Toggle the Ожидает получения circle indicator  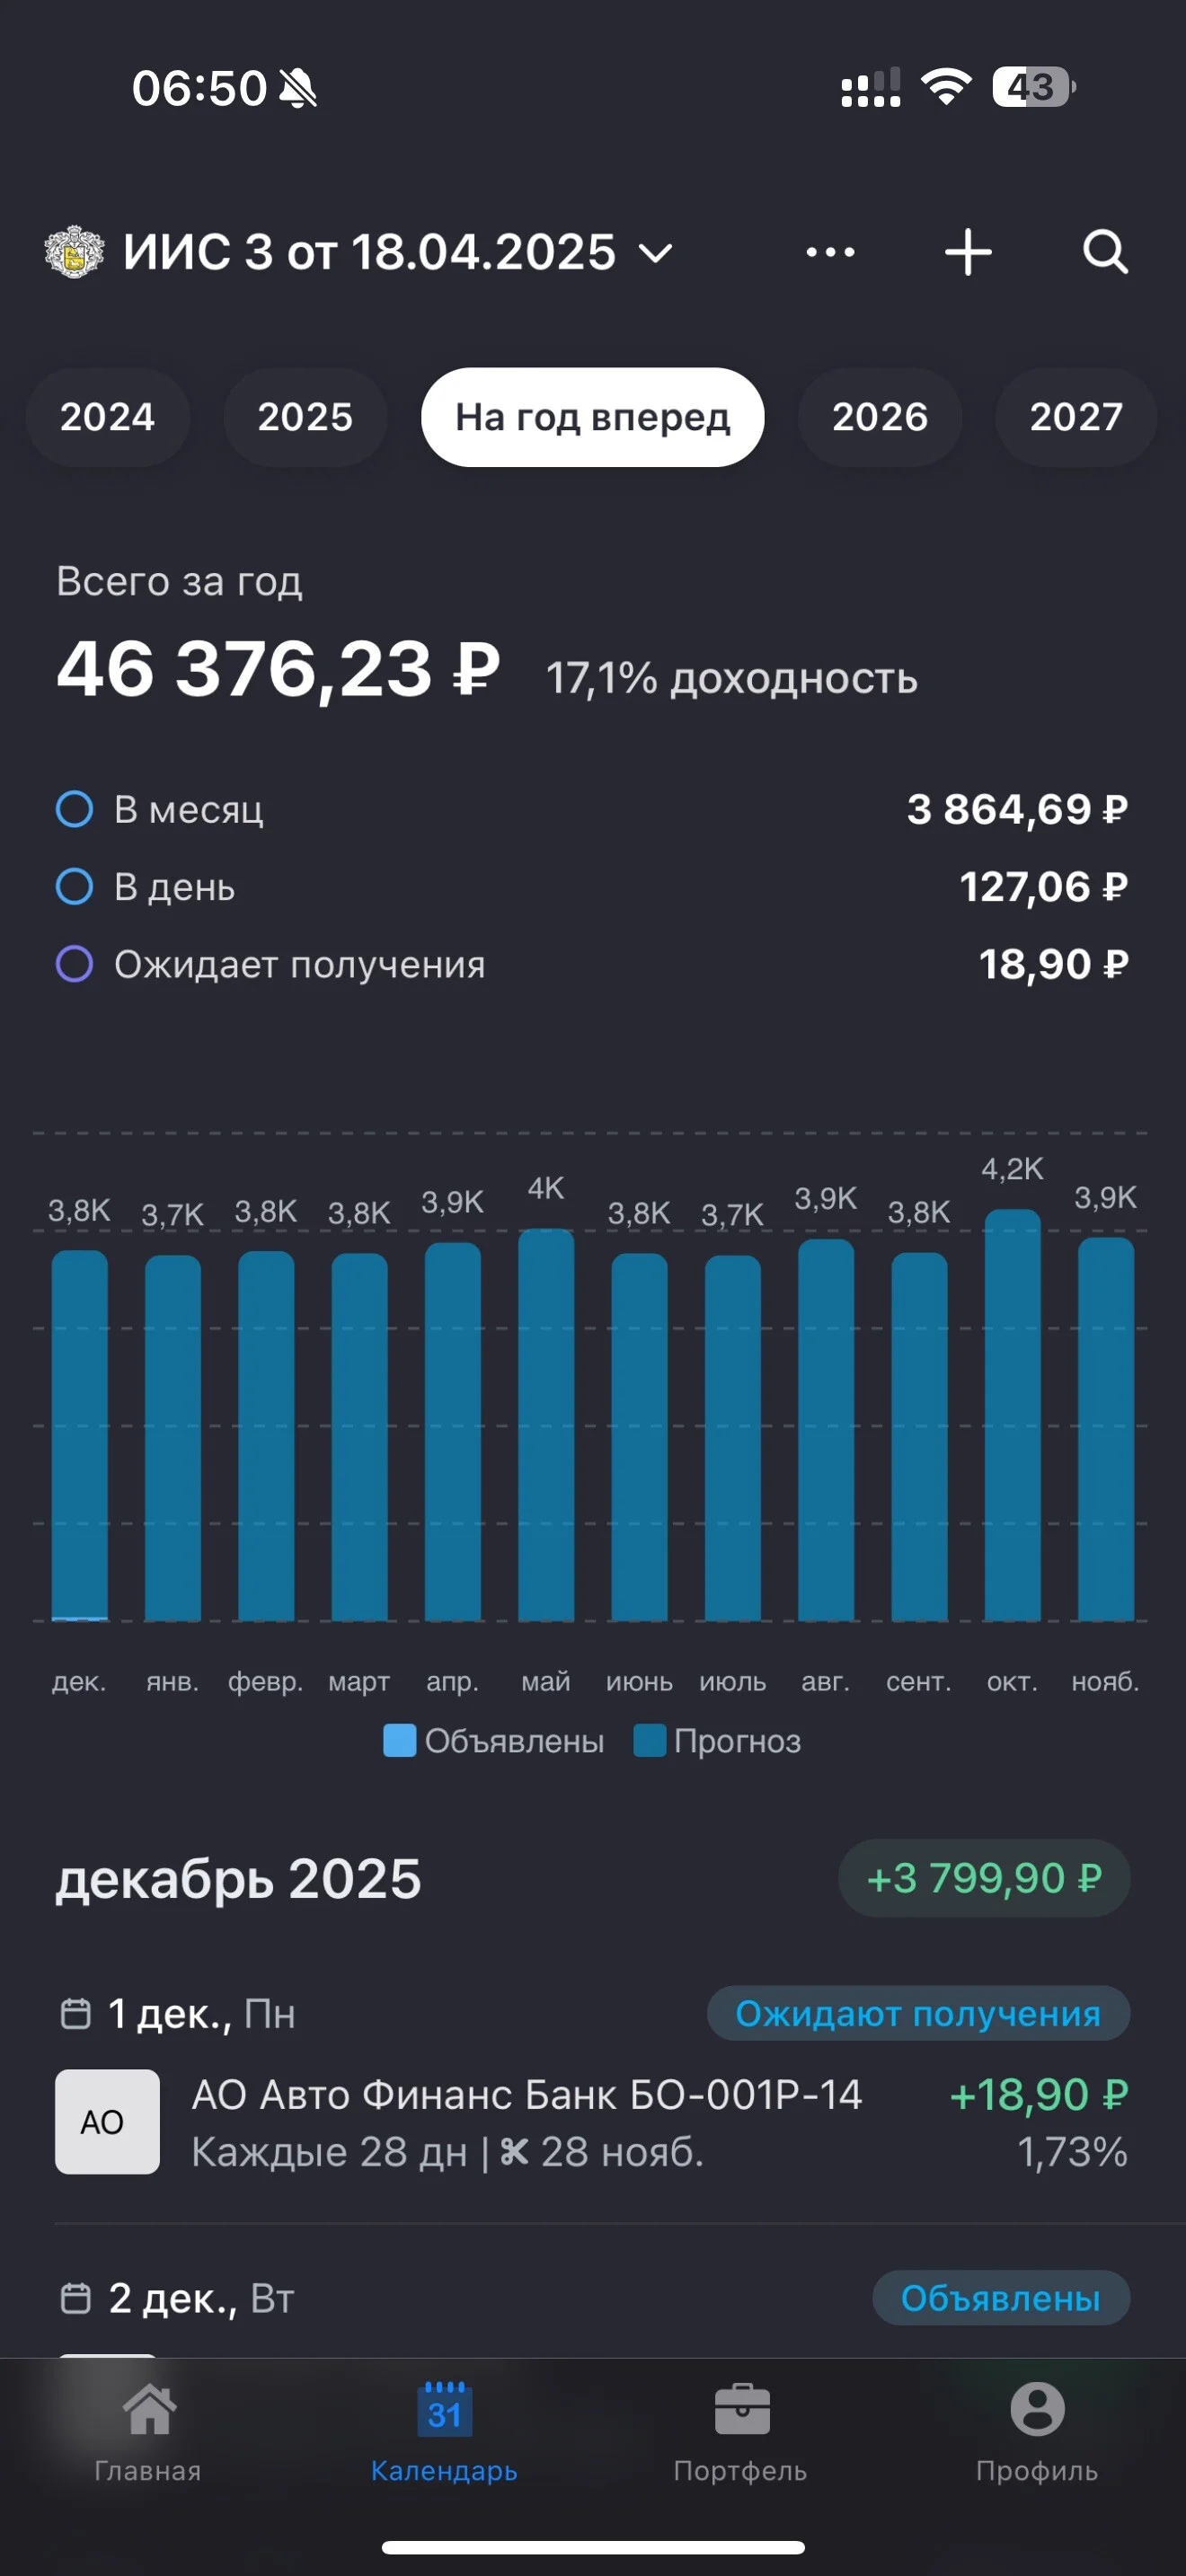tap(74, 964)
